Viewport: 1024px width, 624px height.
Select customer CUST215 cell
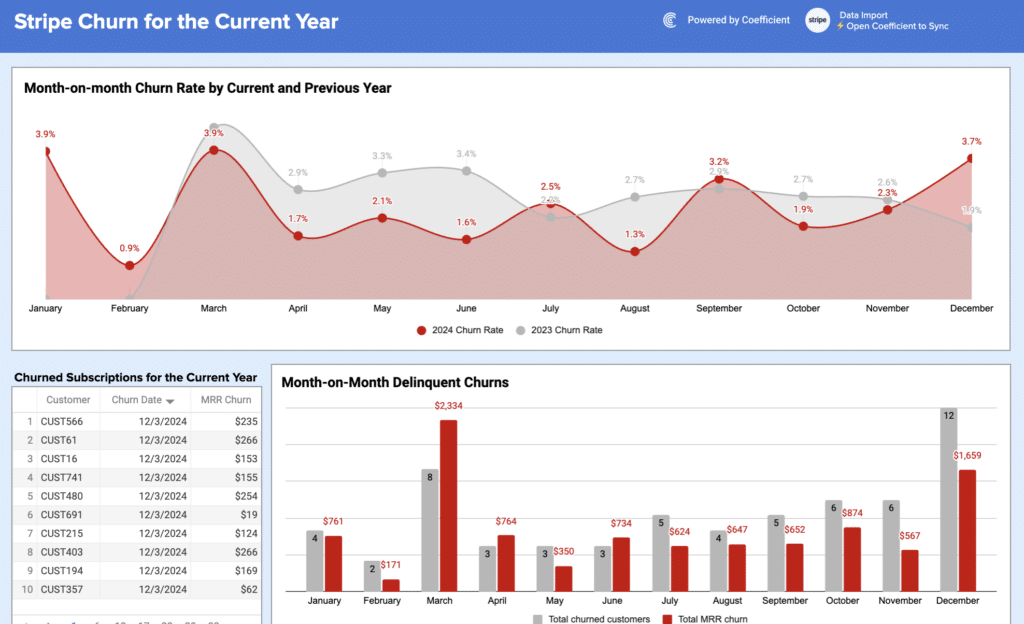[61, 533]
